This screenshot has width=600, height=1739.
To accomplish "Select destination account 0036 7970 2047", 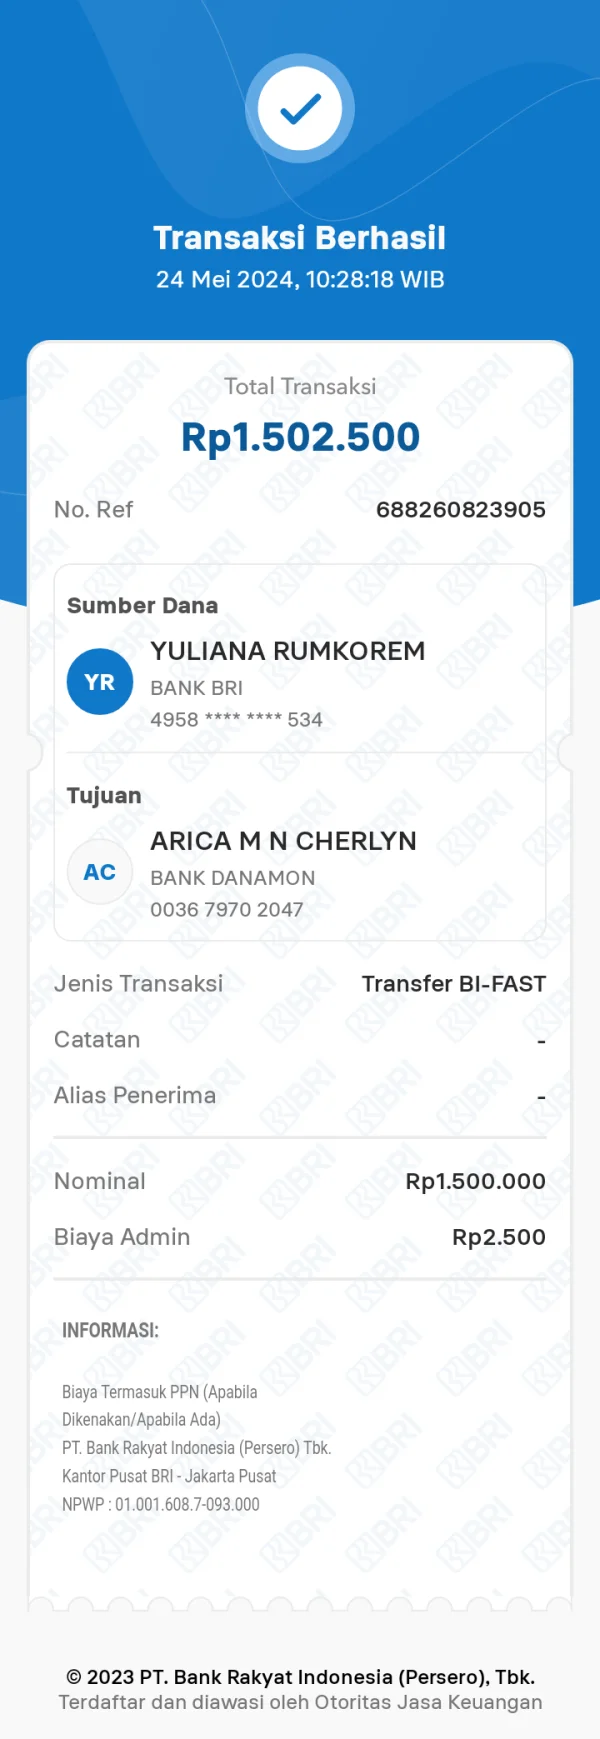I will tap(226, 910).
